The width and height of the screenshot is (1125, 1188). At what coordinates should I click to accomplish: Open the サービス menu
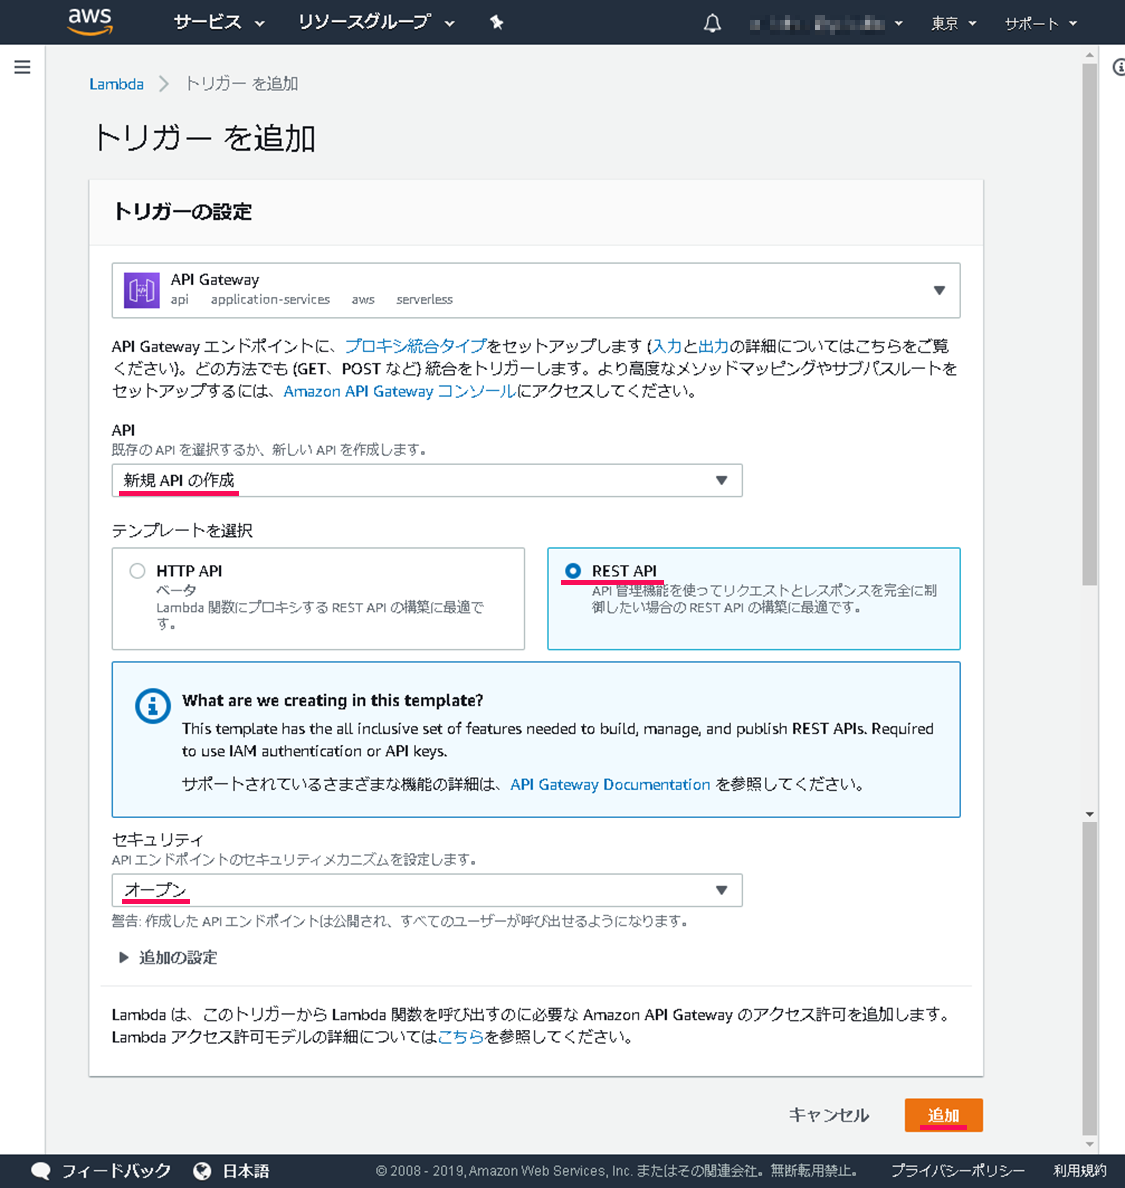219,23
